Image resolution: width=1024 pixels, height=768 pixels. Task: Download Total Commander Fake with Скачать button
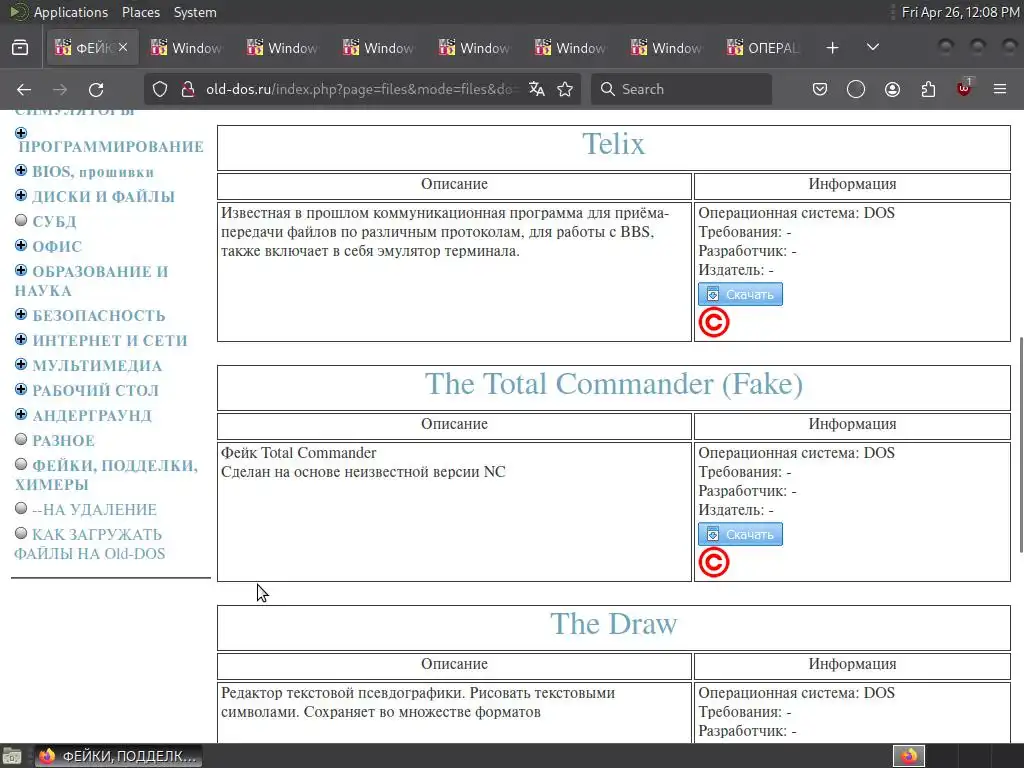pos(740,534)
